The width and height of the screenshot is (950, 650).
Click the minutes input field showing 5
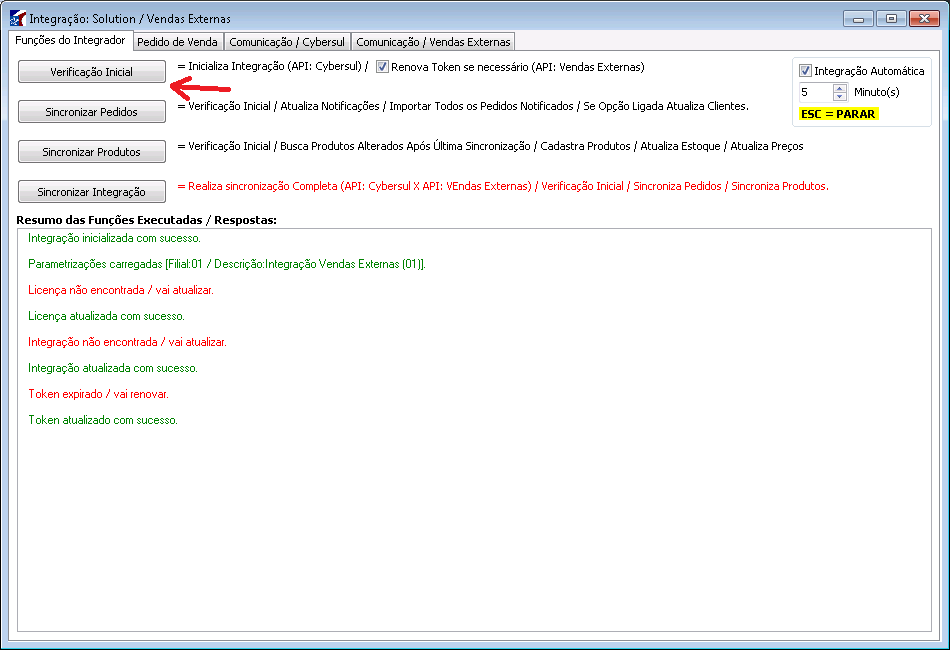[815, 92]
